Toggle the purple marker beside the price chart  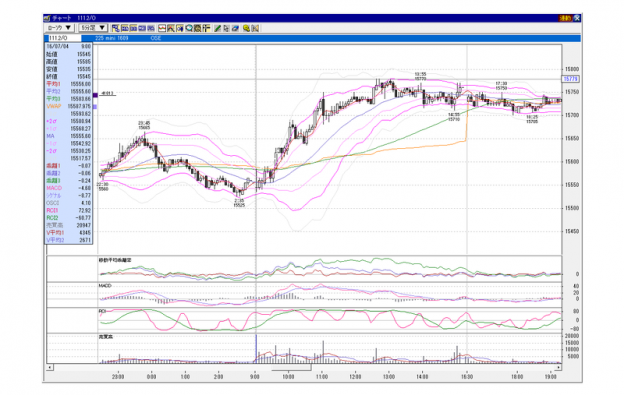(95, 95)
